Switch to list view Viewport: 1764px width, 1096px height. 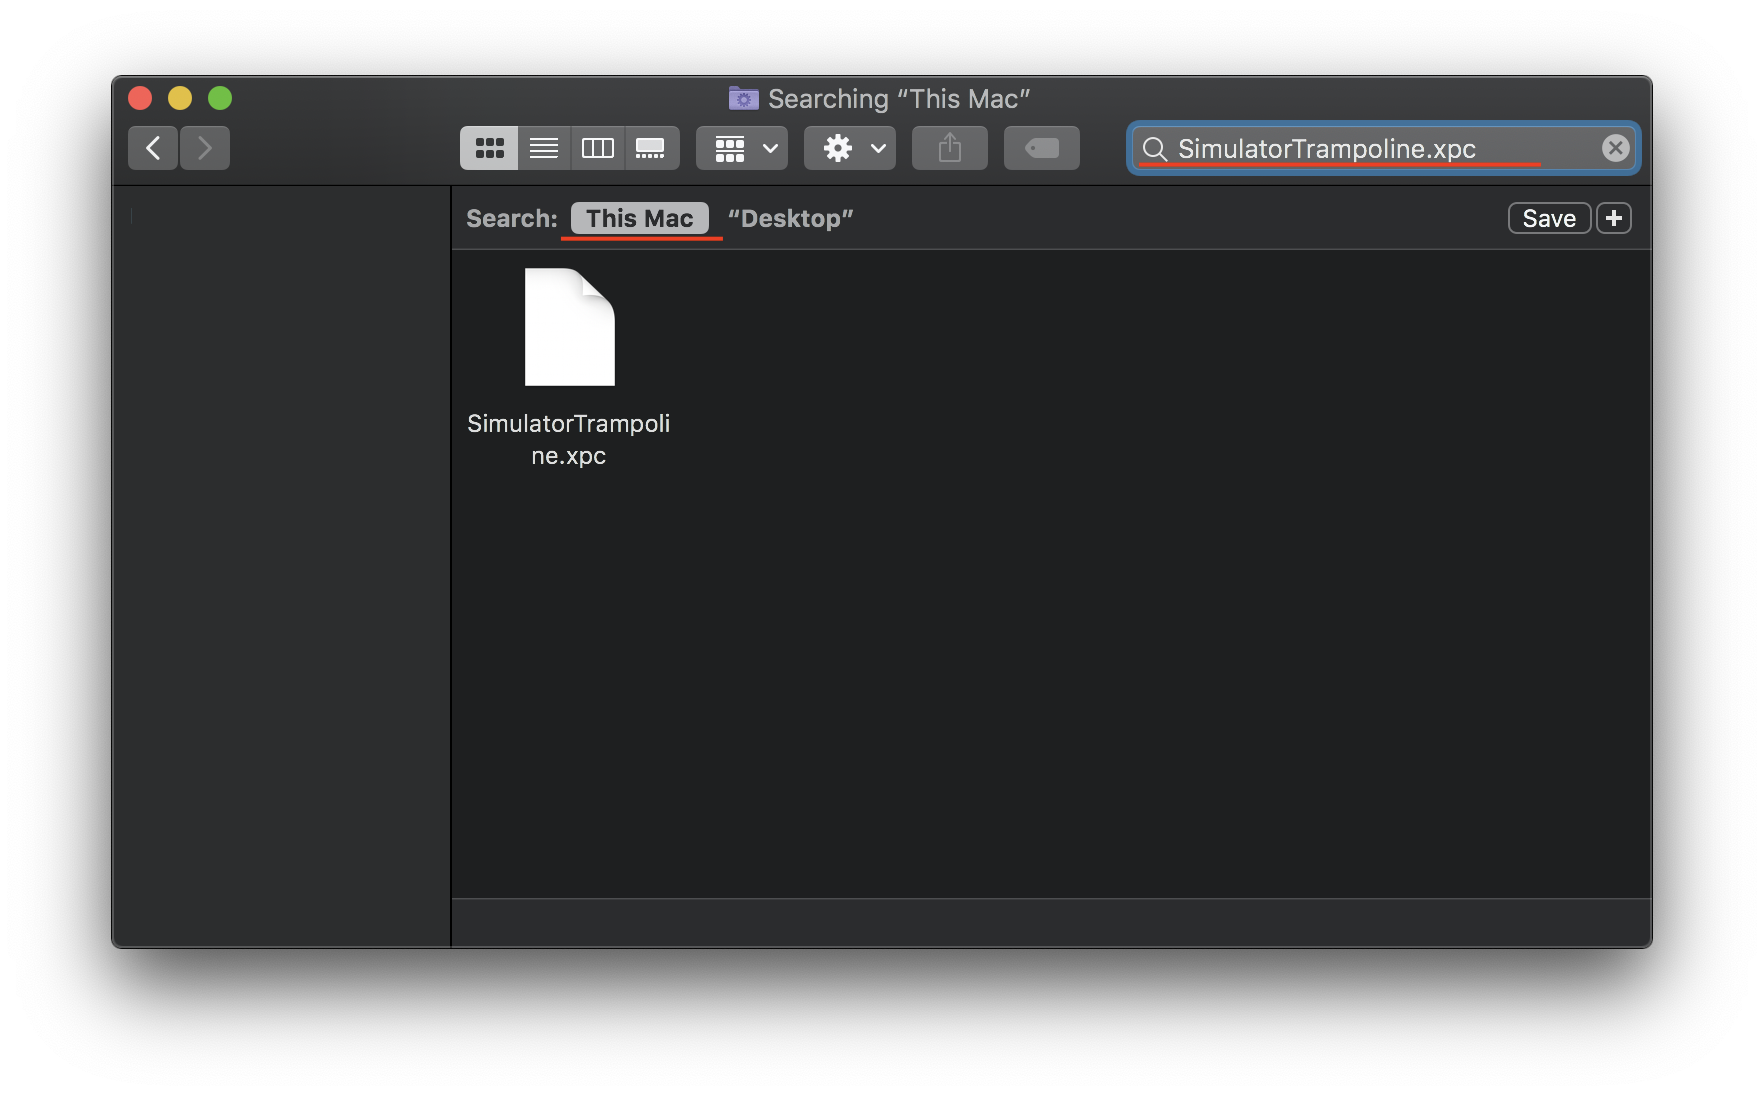pyautogui.click(x=544, y=148)
